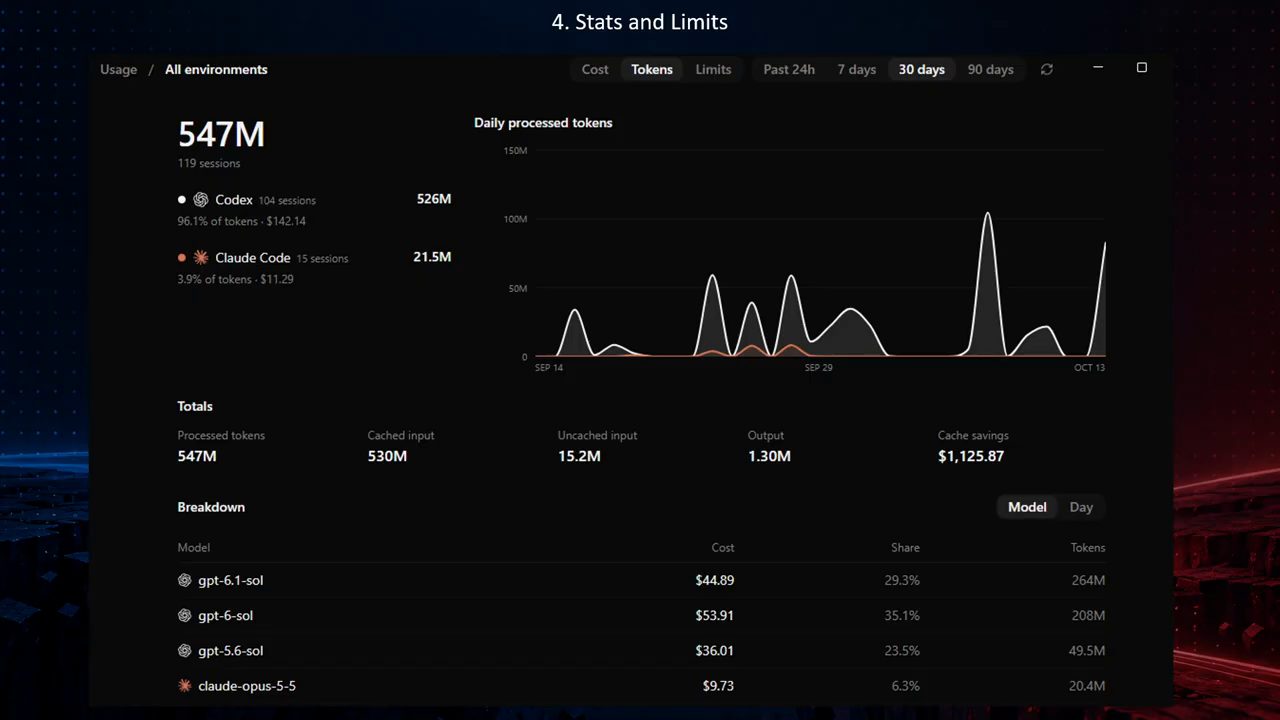Click the SEP 29 chart axis label
This screenshot has height=720, width=1280.
pyautogui.click(x=818, y=368)
